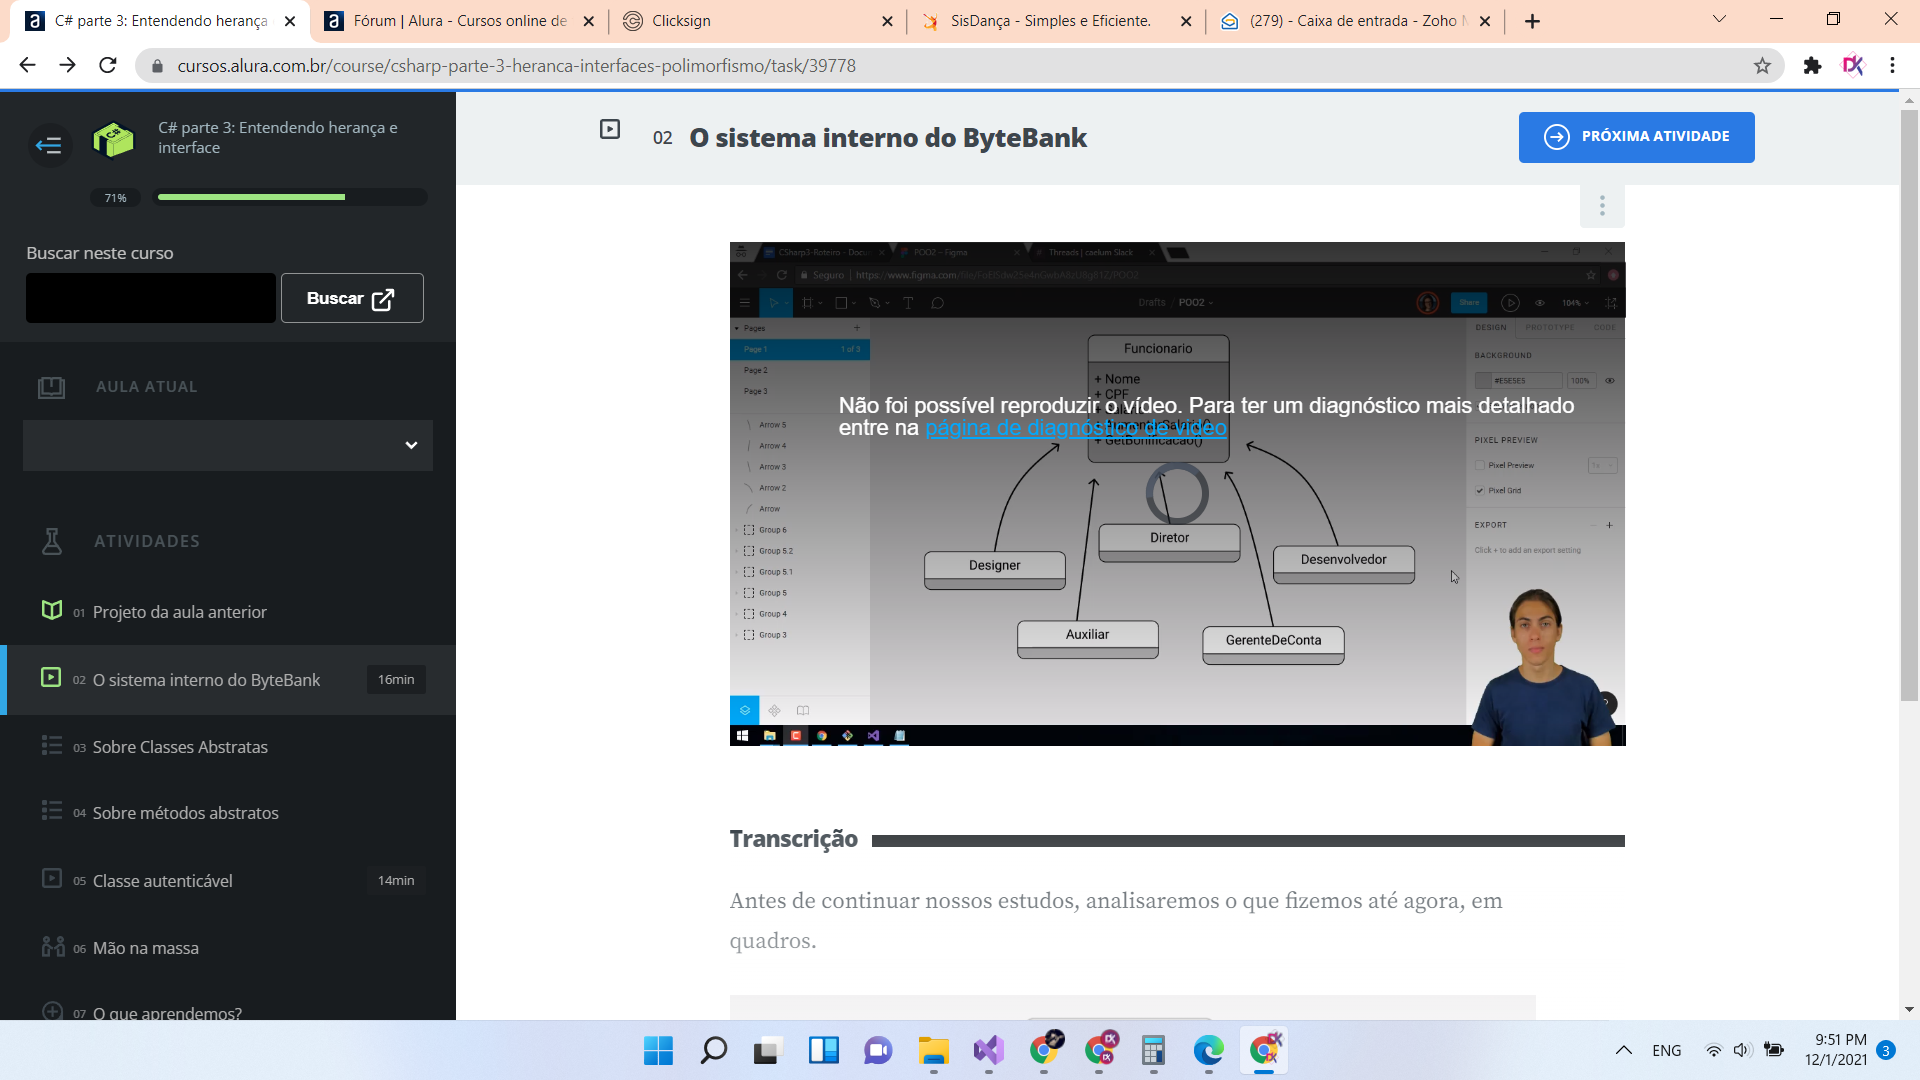Image resolution: width=1920 pixels, height=1080 pixels.
Task: Open Windows taskbar search
Action: pos(713,1051)
